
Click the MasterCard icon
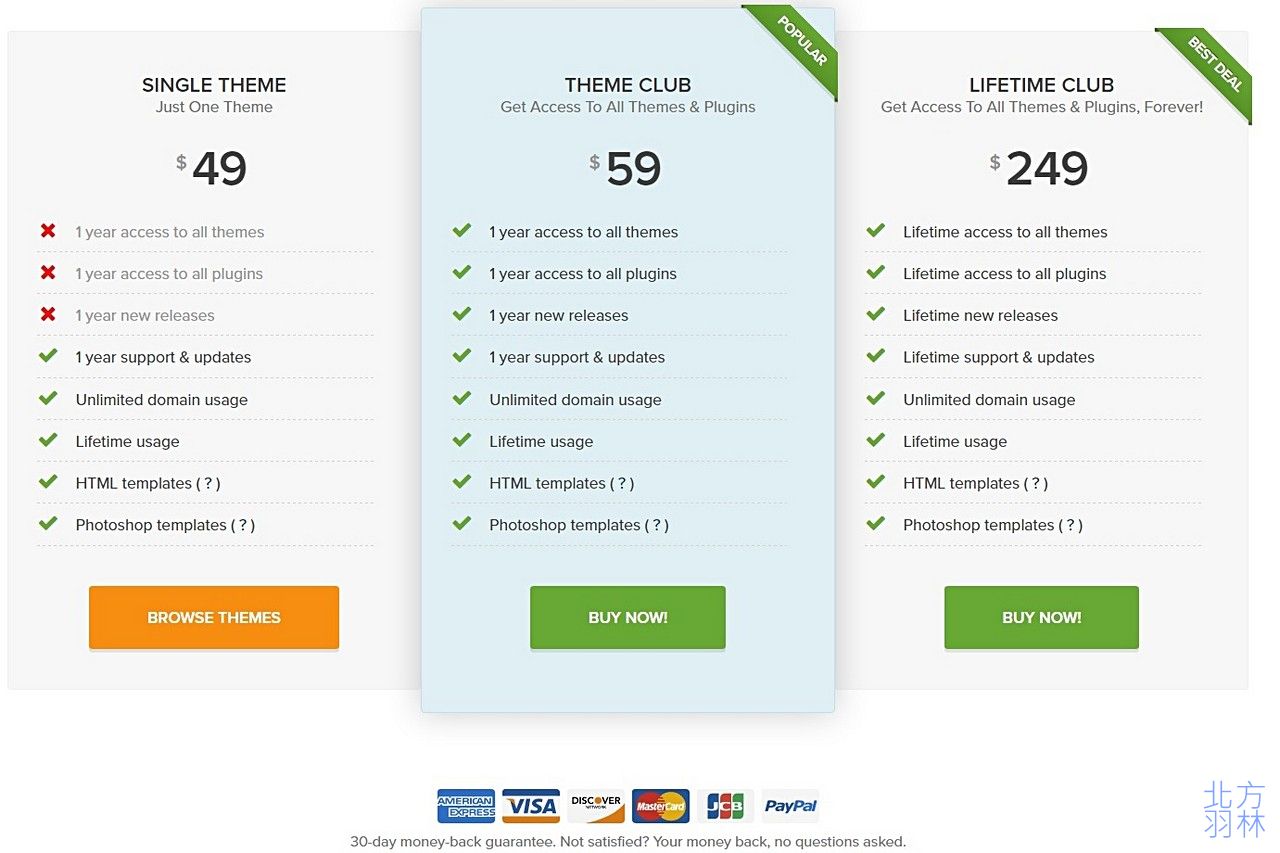click(661, 806)
